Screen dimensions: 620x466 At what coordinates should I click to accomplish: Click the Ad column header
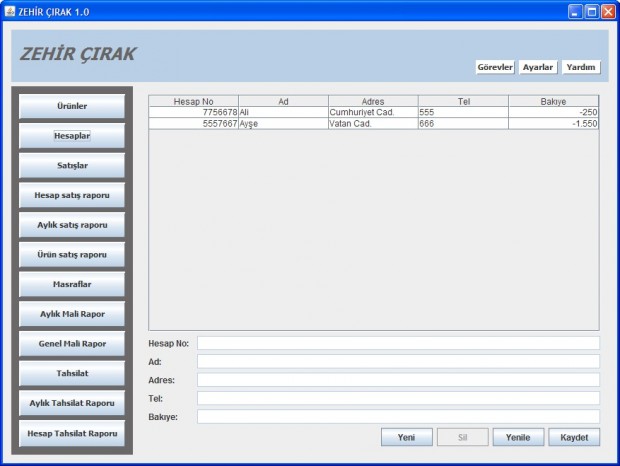click(x=284, y=101)
